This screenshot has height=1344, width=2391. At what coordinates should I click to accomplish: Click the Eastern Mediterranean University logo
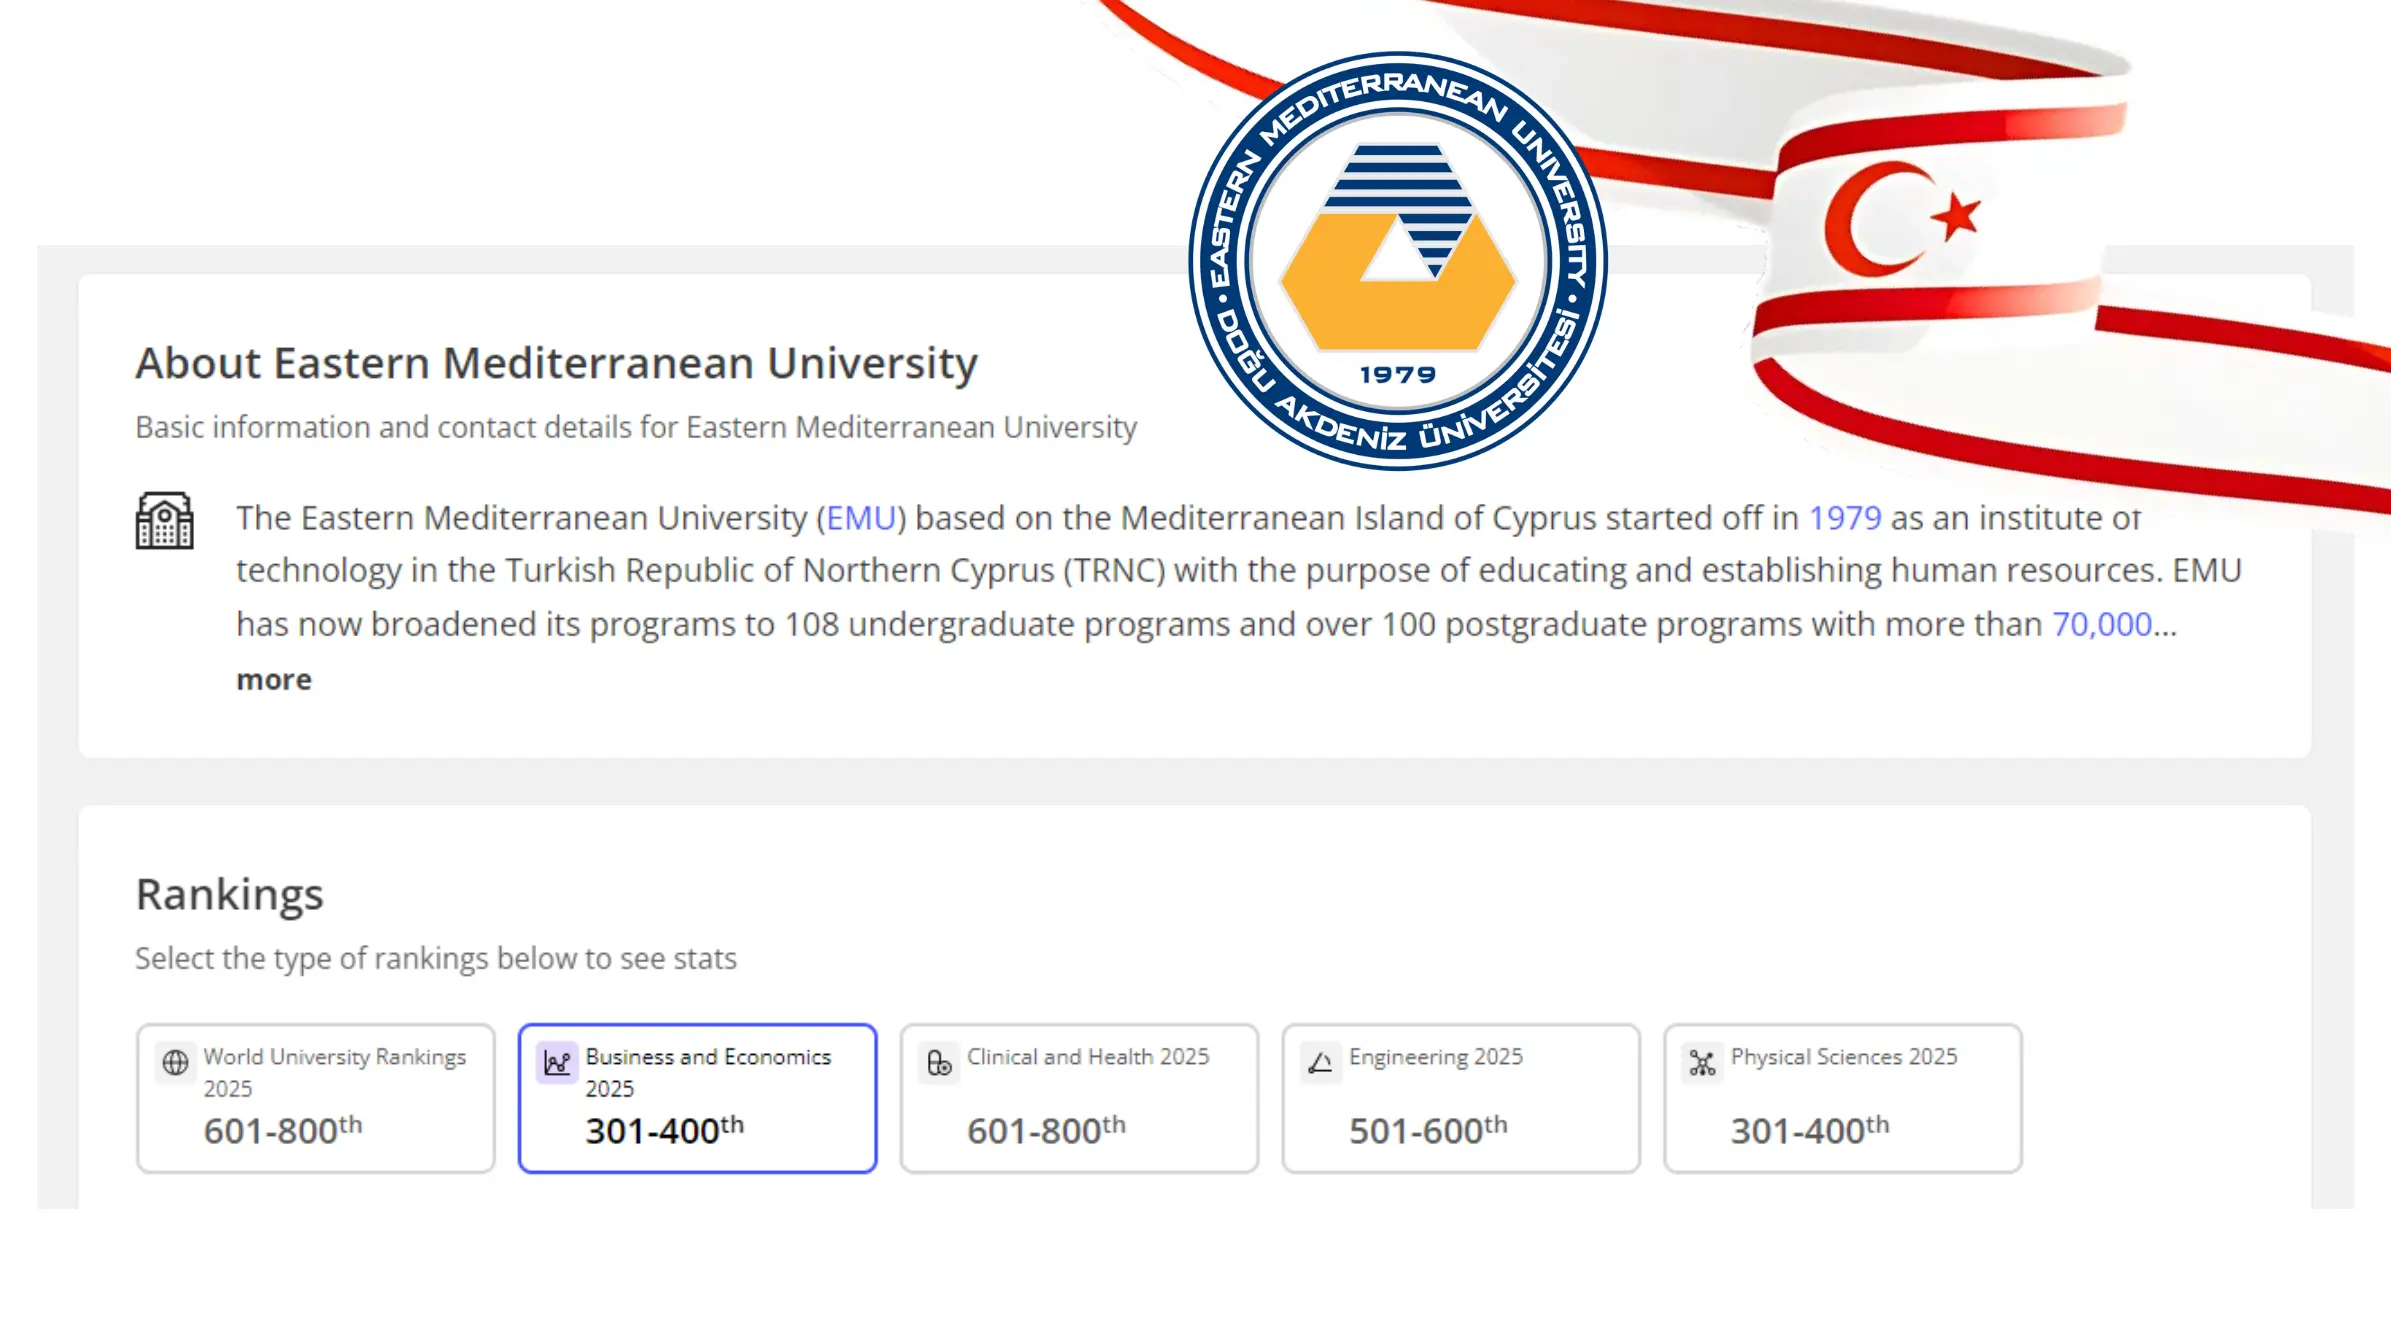[x=1398, y=260]
